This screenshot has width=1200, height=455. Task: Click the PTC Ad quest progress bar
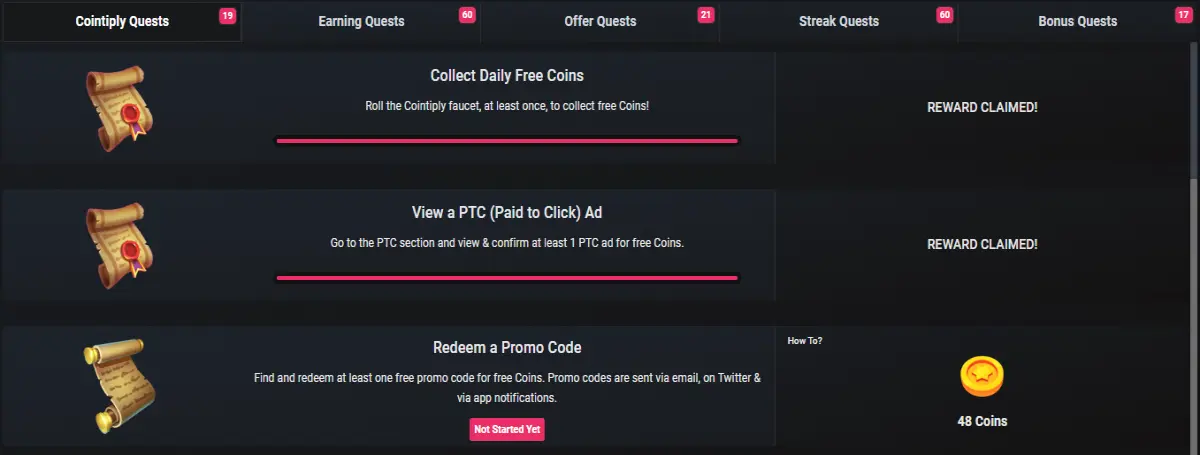coord(507,278)
